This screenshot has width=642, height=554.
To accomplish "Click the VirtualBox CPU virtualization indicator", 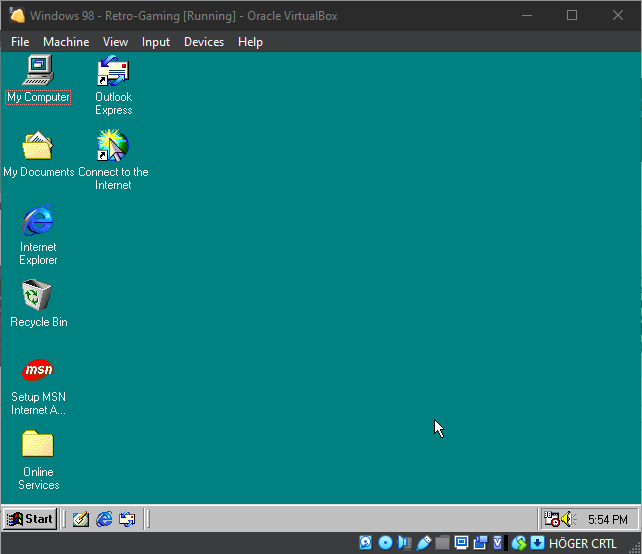I will pos(498,543).
